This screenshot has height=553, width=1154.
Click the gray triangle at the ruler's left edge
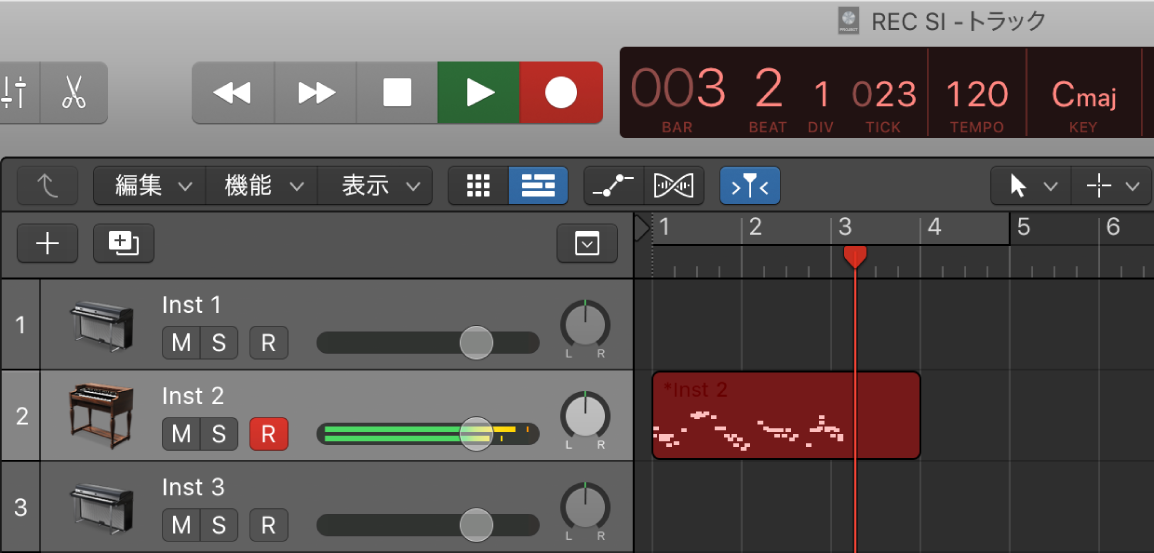pos(642,228)
